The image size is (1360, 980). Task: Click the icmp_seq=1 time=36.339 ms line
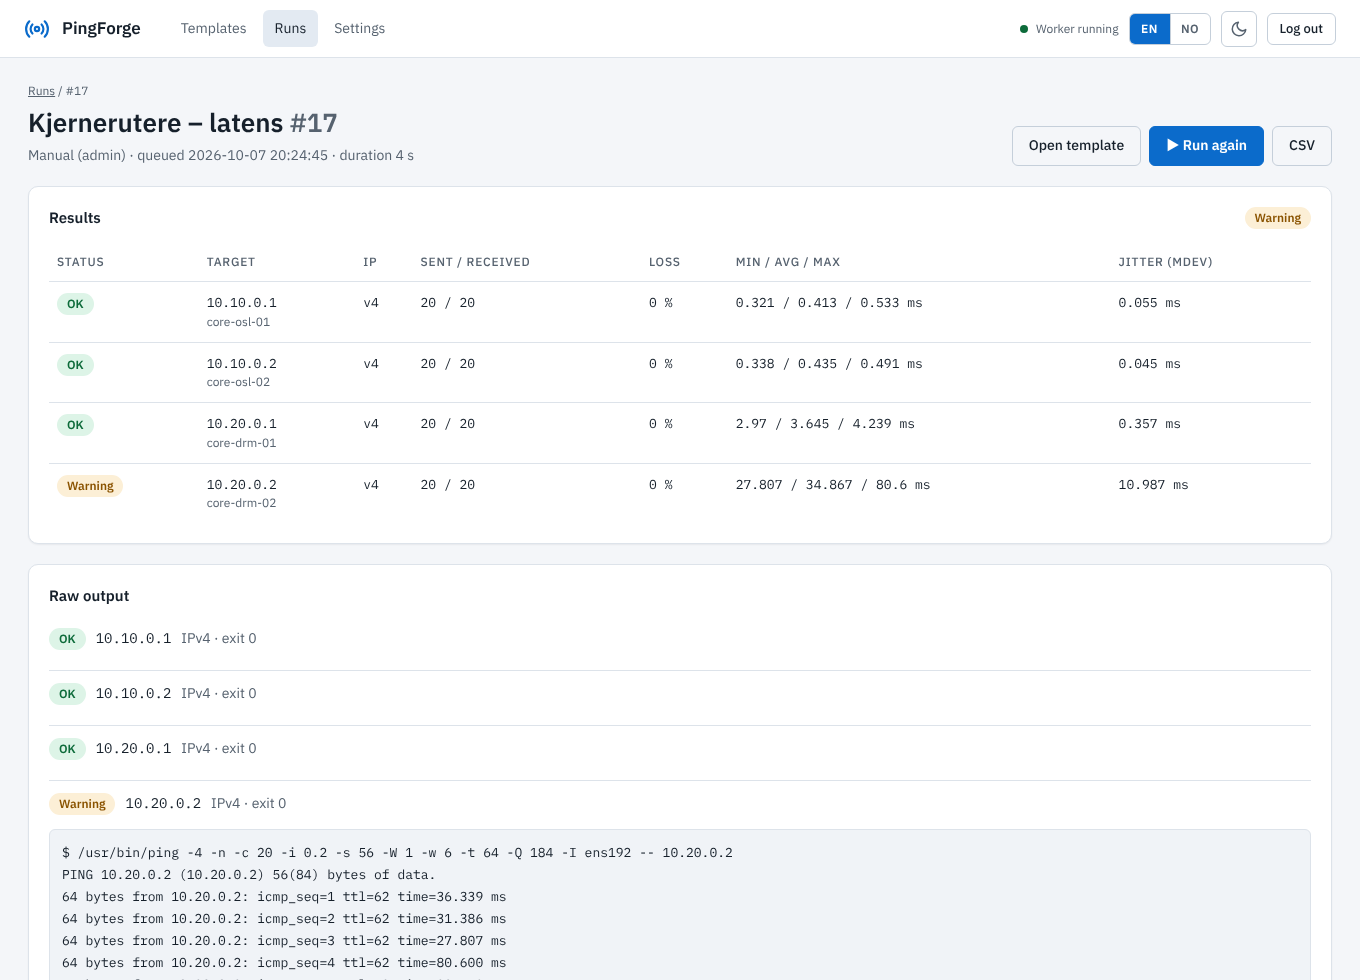click(x=284, y=897)
